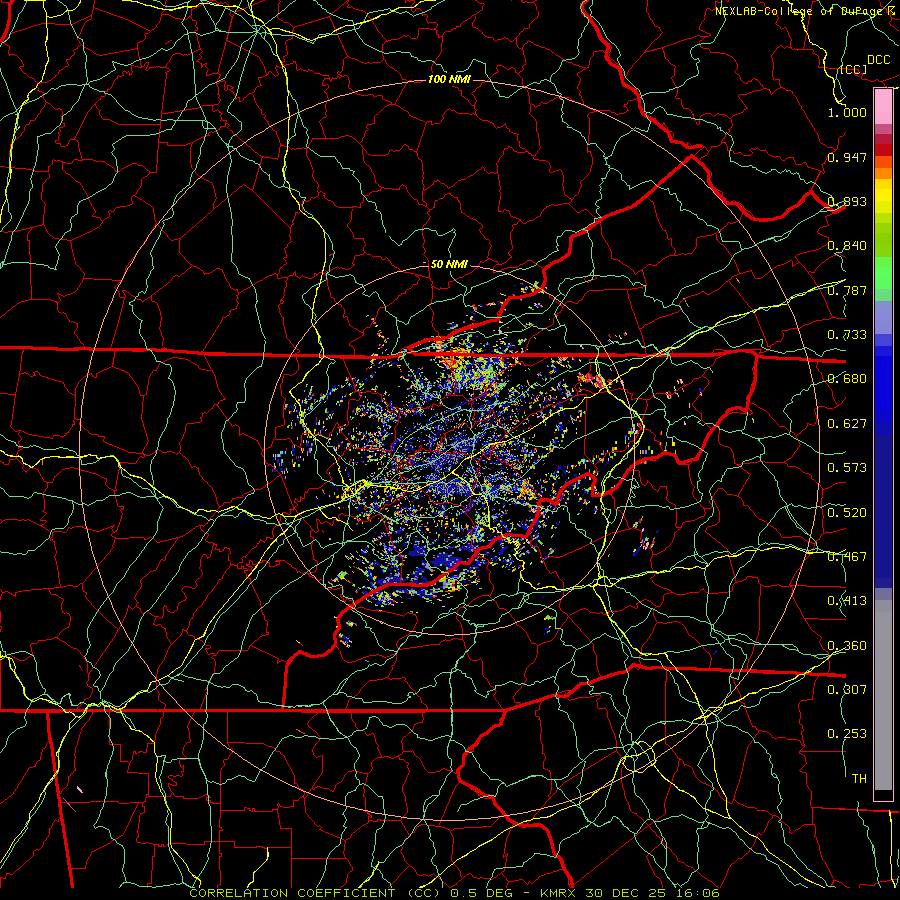Click the pink segment of the color bar
This screenshot has width=900, height=900.
pos(883,106)
